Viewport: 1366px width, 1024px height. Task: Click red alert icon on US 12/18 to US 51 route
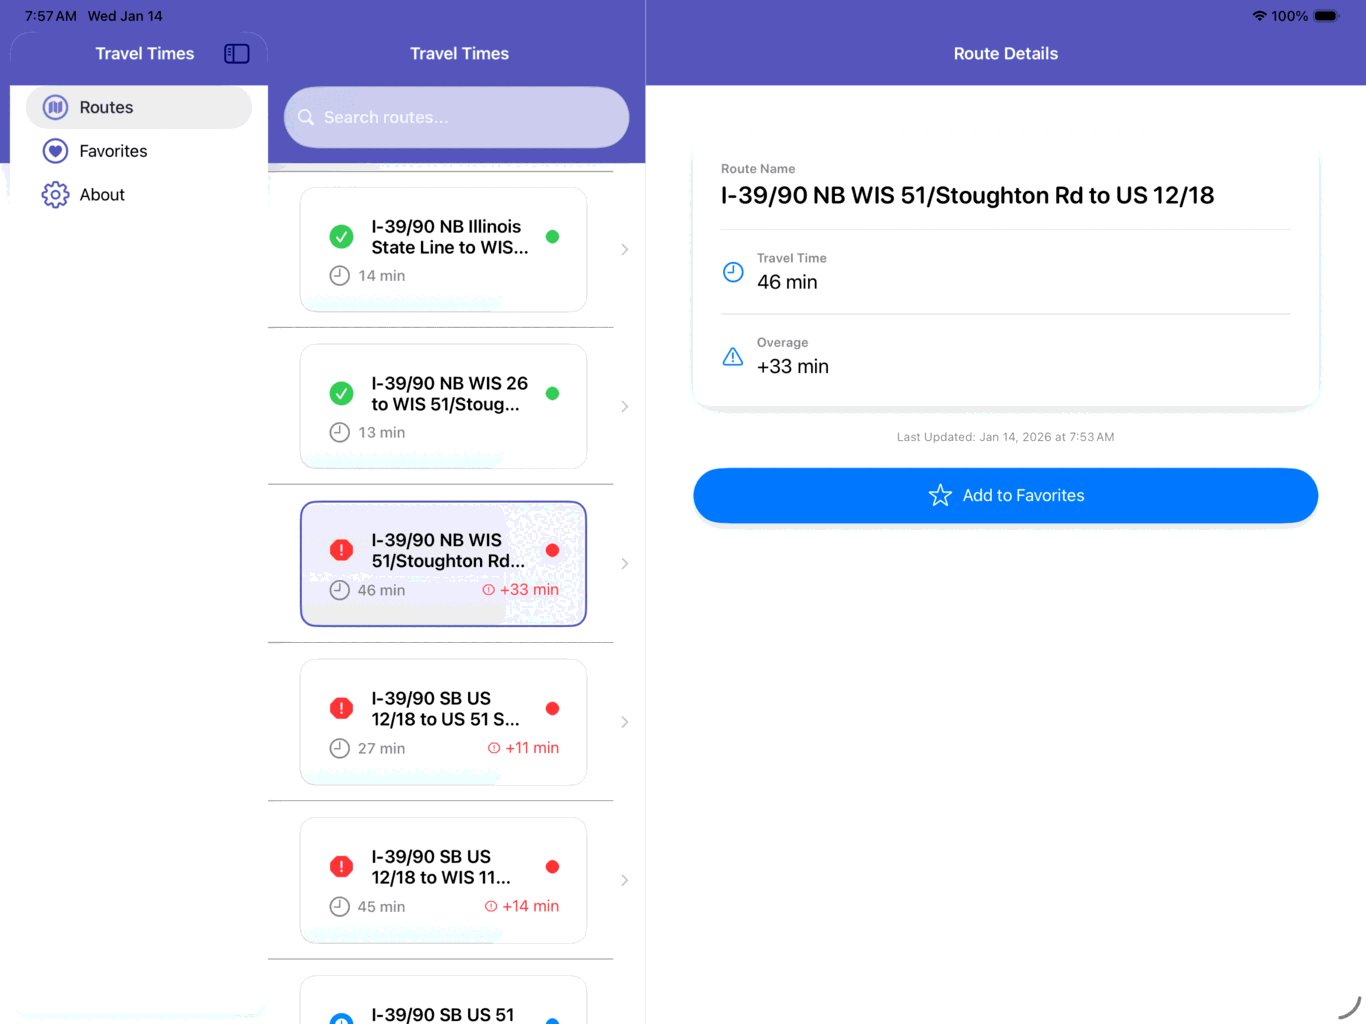click(x=341, y=709)
